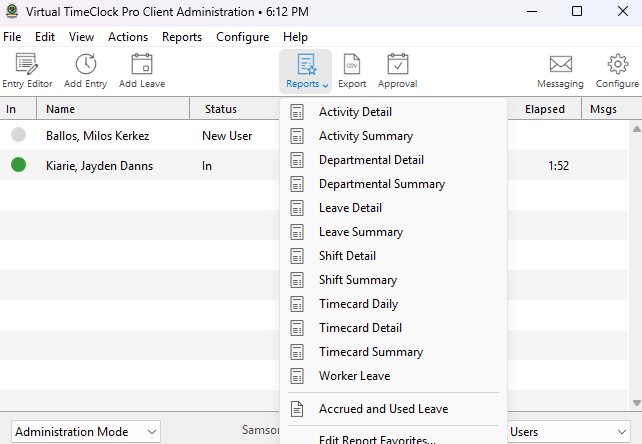Click the report icon beside Worker Leave

[x=297, y=376]
